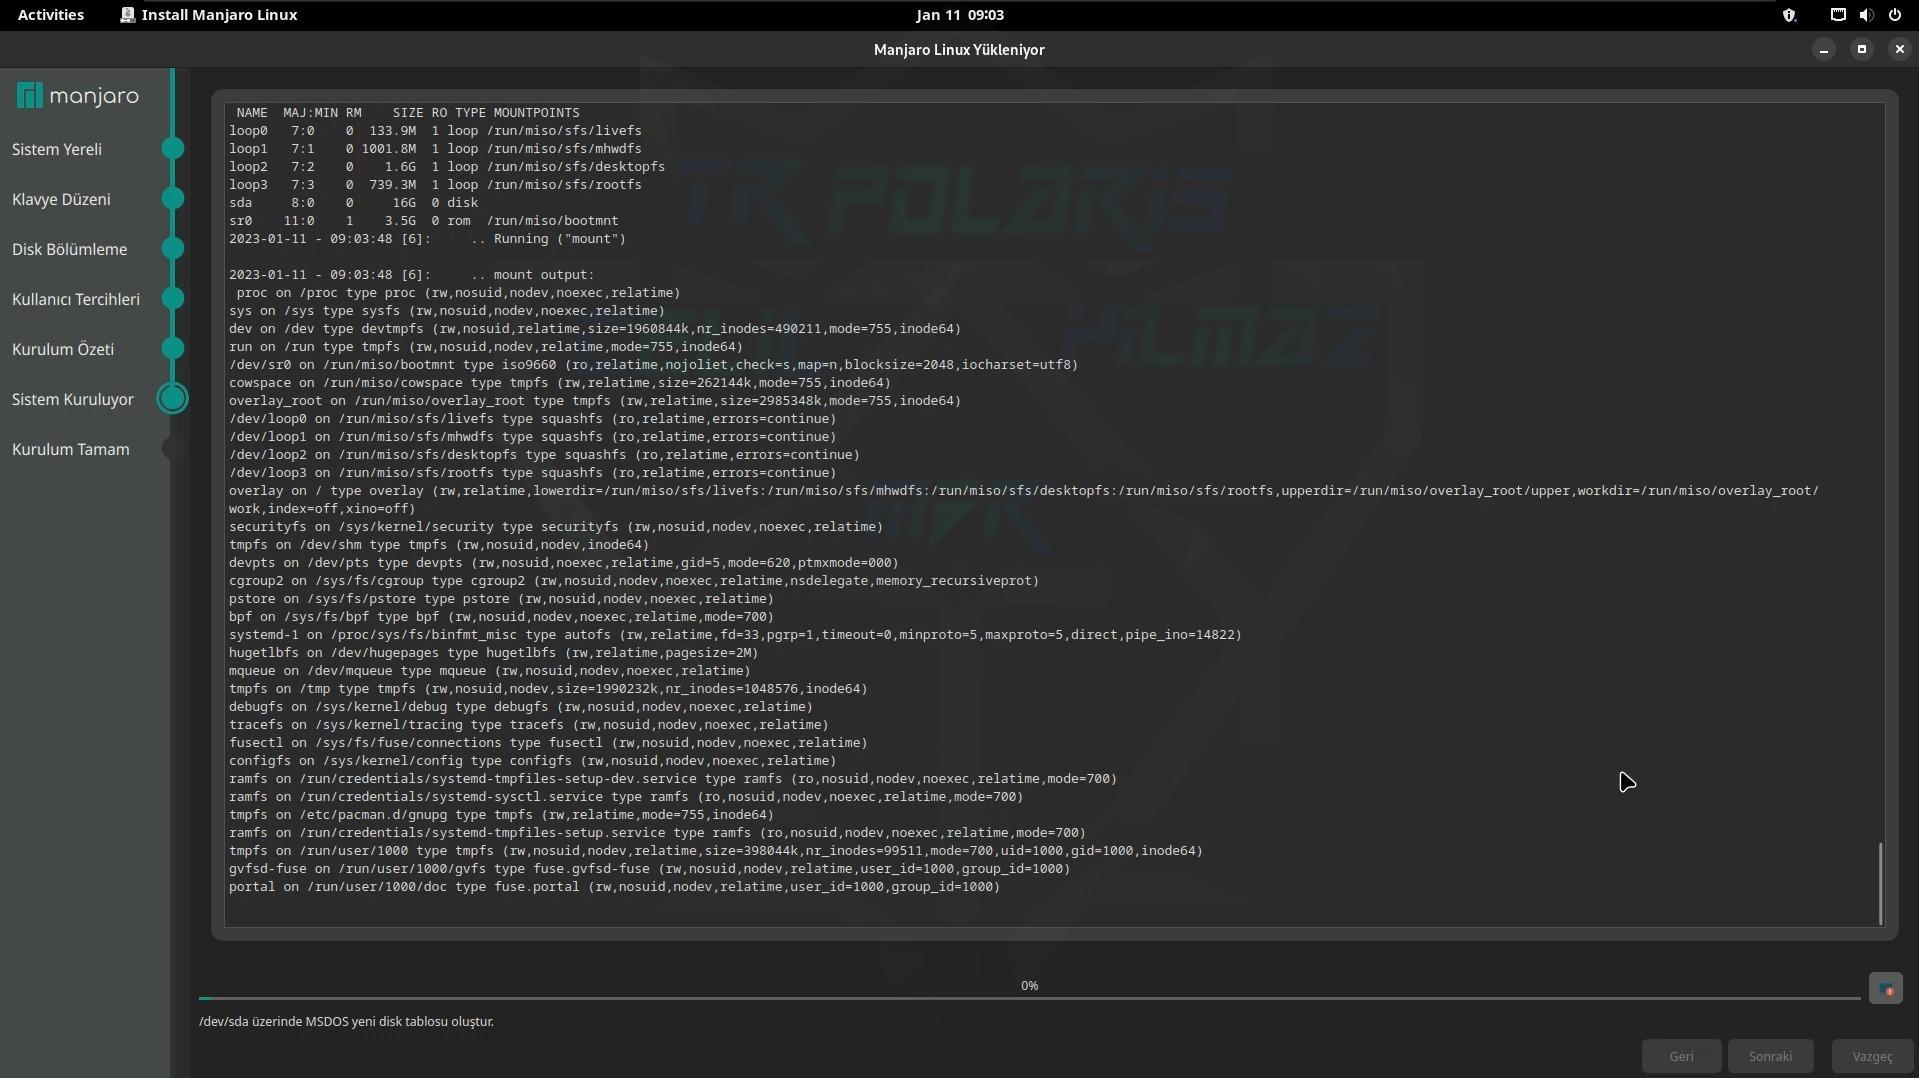Viewport: 1919px width, 1078px height.
Task: Click the loop2 desktopfs row
Action: pos(447,167)
